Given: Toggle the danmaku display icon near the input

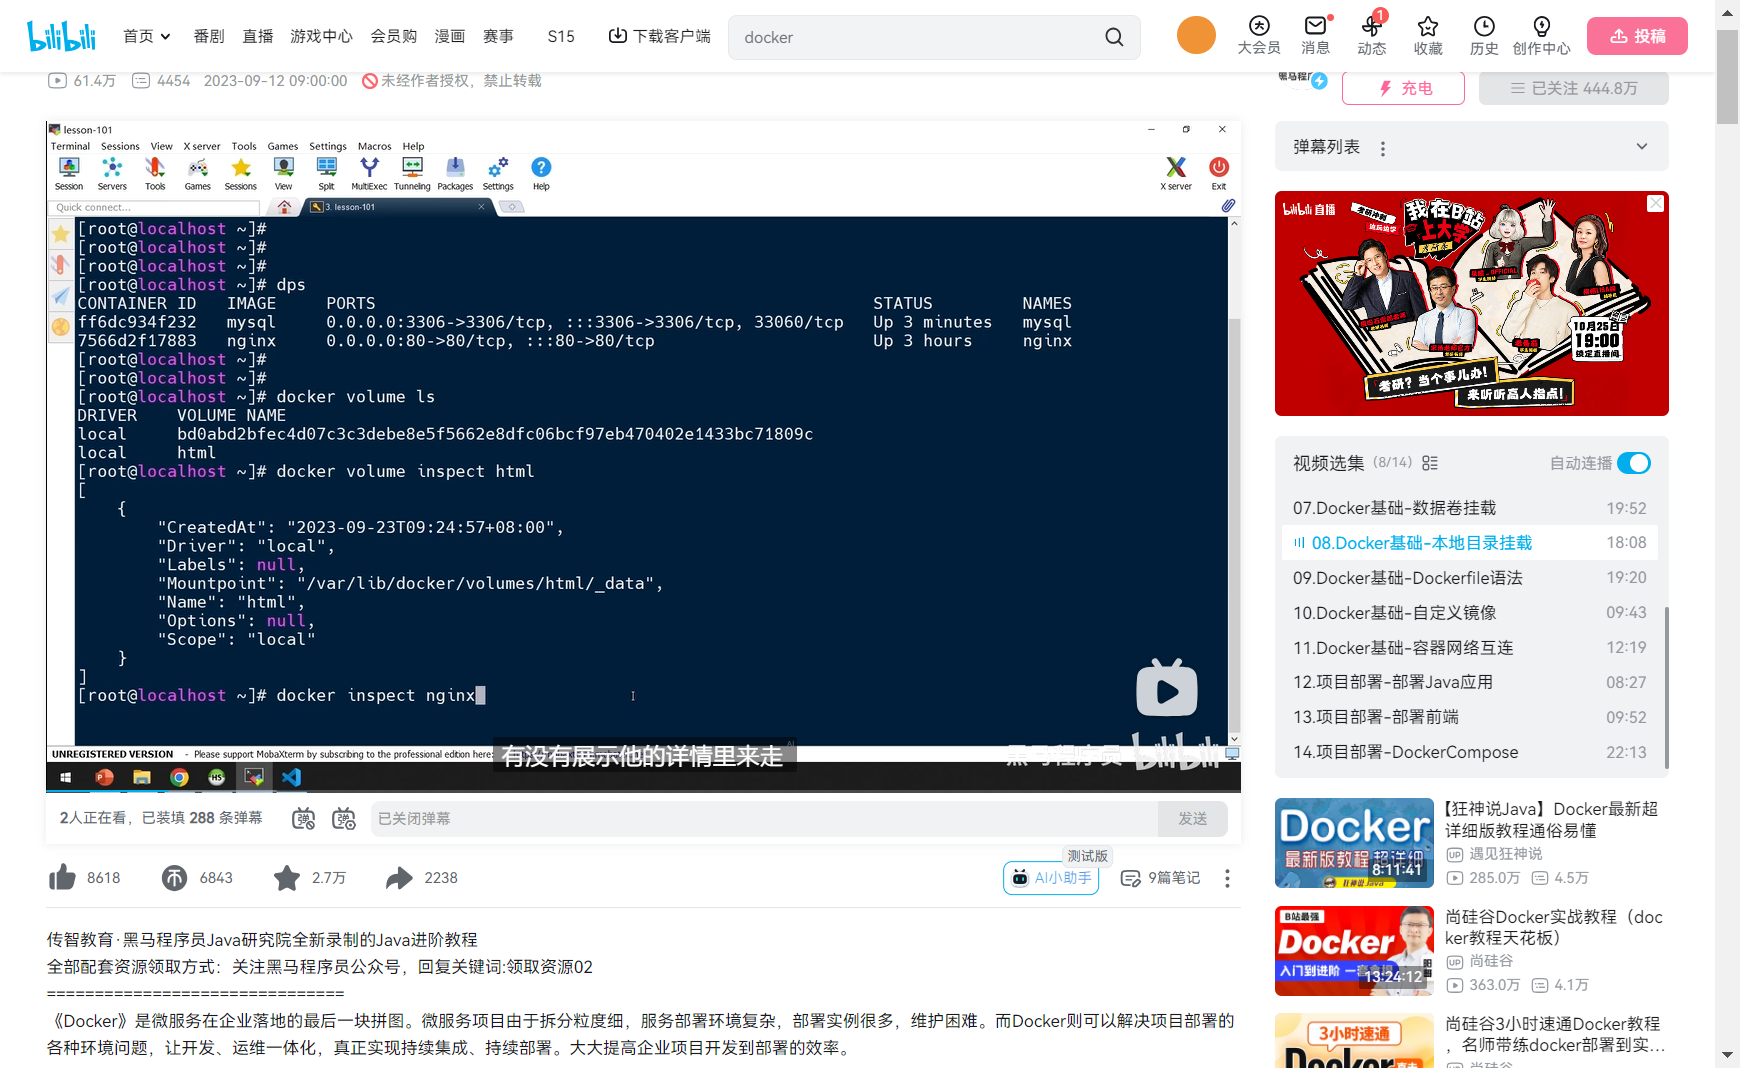Looking at the screenshot, I should coord(303,818).
